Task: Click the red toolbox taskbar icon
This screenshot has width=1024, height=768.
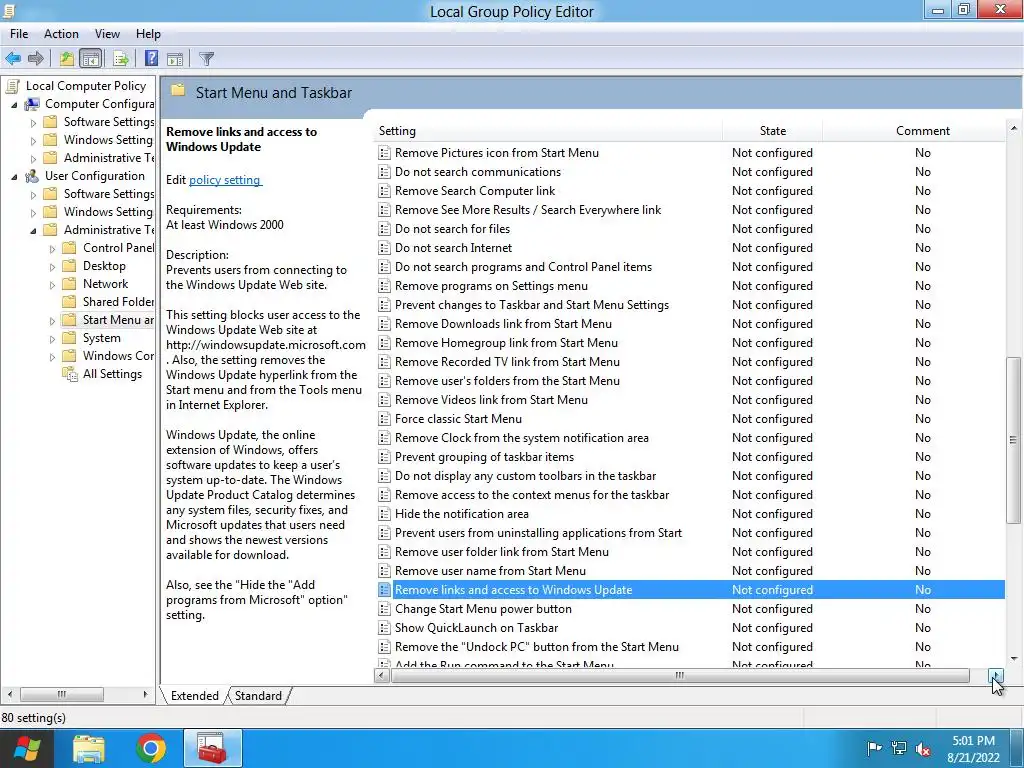Action: 212,748
